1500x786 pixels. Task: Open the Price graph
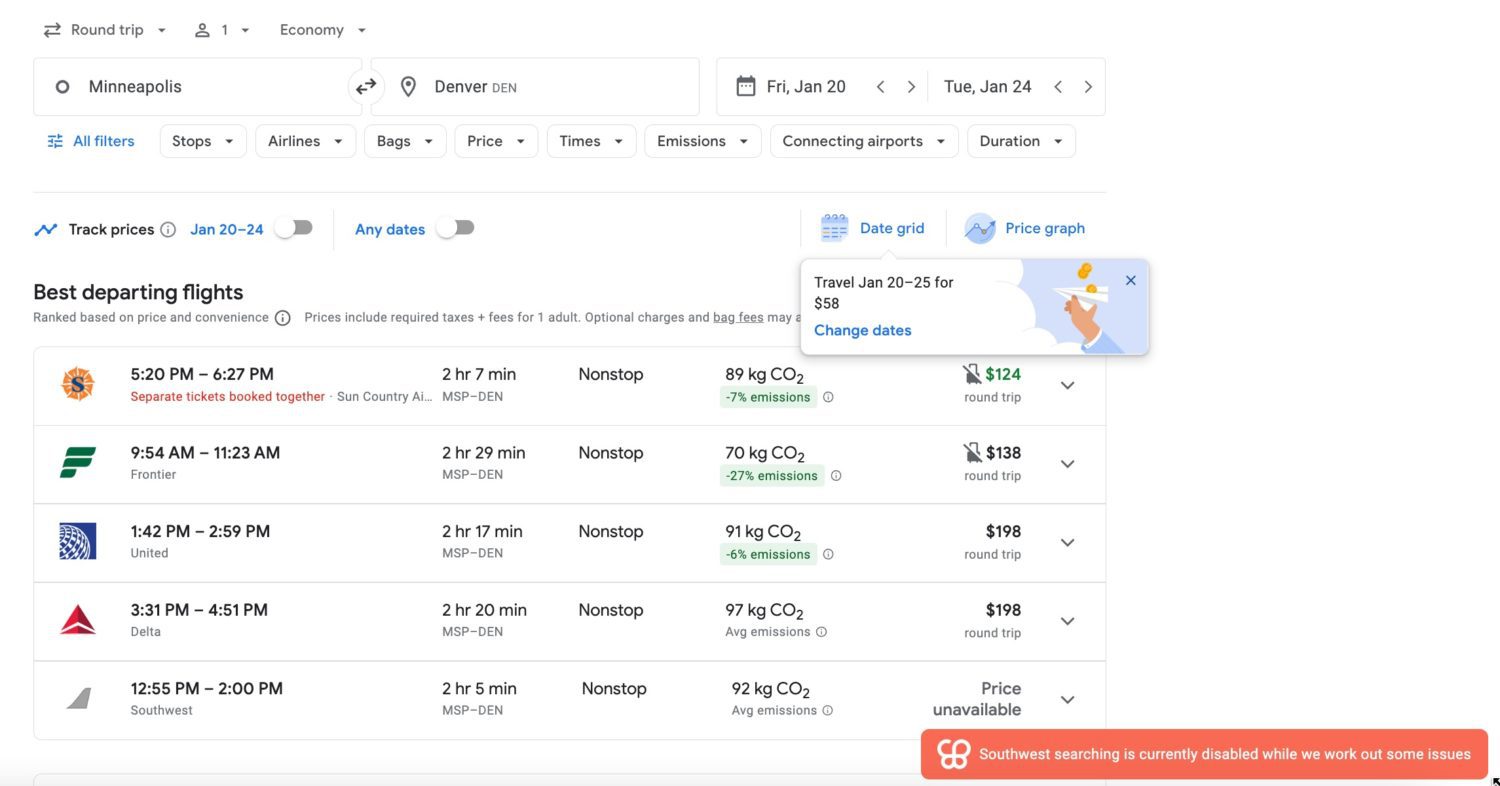(1025, 228)
